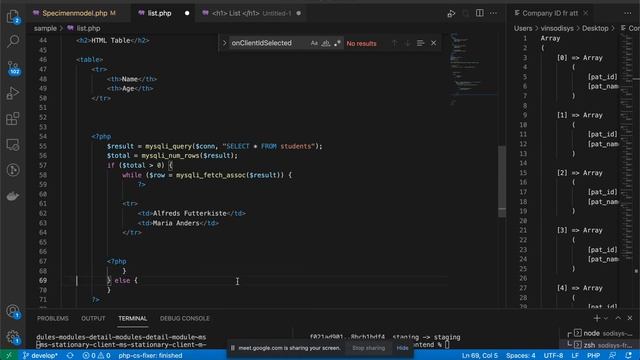Open the new terminal launch profile dropdown

click(x=606, y=318)
